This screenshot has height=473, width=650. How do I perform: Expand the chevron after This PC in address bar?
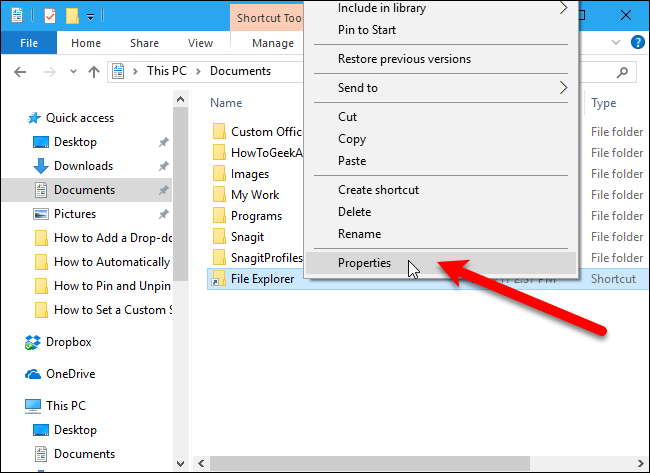[x=199, y=71]
